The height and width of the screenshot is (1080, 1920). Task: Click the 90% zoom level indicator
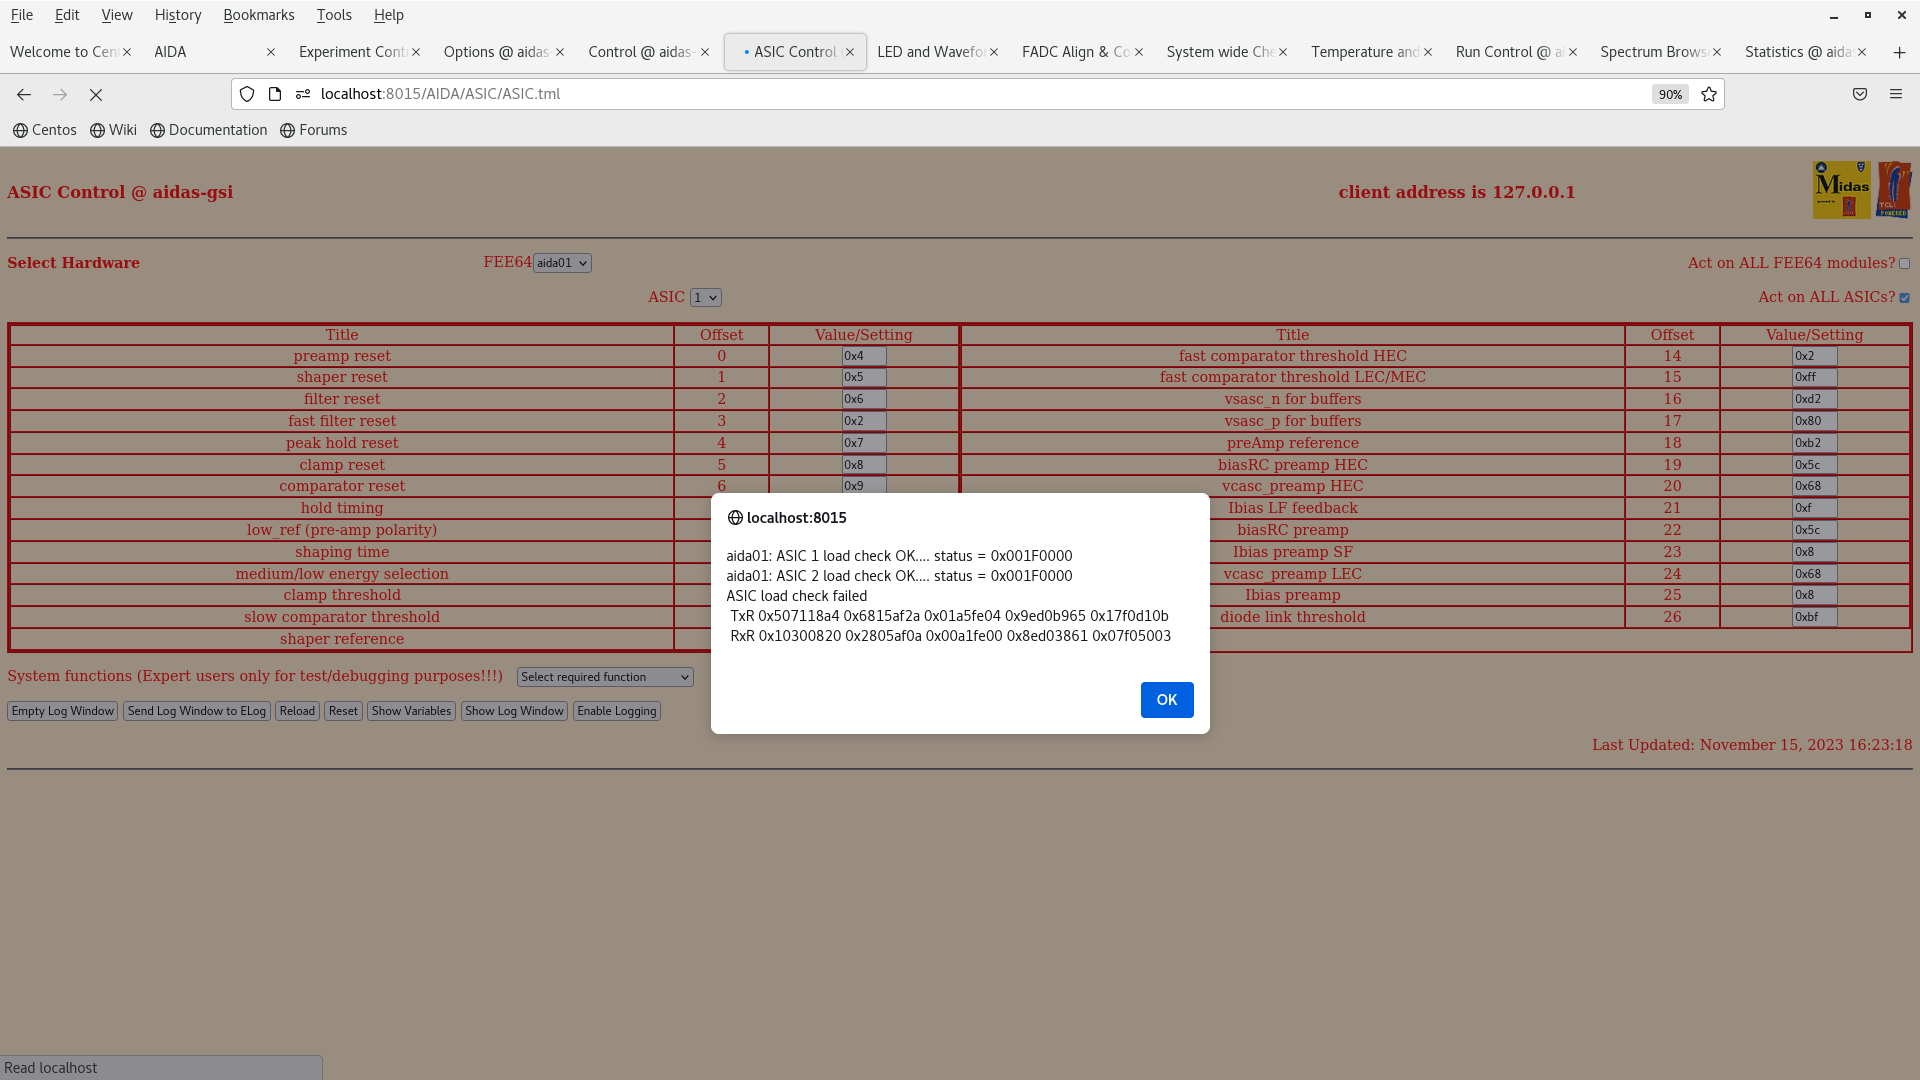[x=1669, y=94]
